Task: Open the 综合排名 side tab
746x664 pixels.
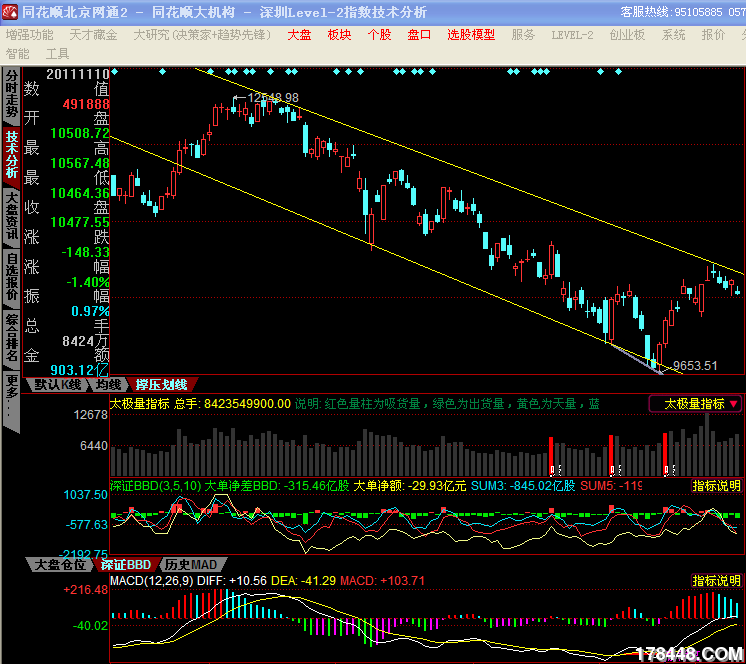Action: (11, 338)
